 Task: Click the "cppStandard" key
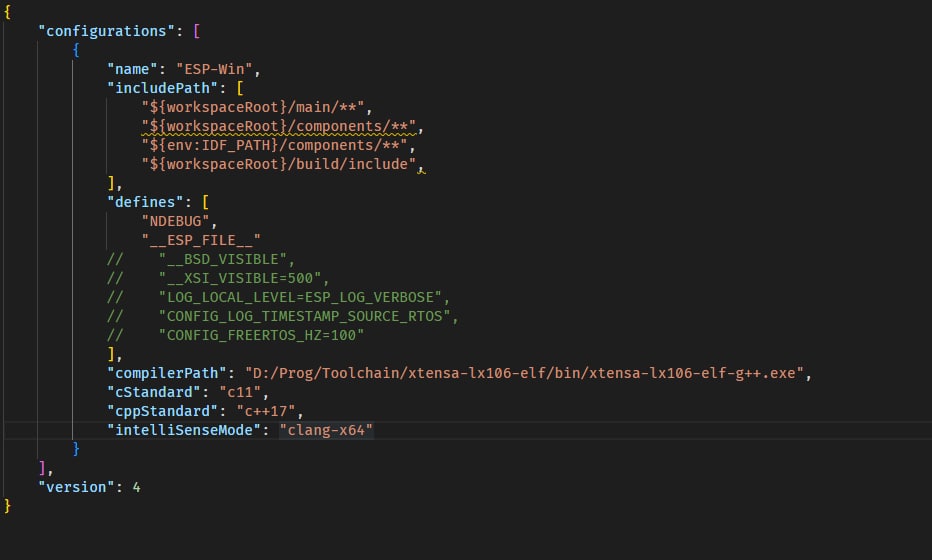tap(162, 411)
